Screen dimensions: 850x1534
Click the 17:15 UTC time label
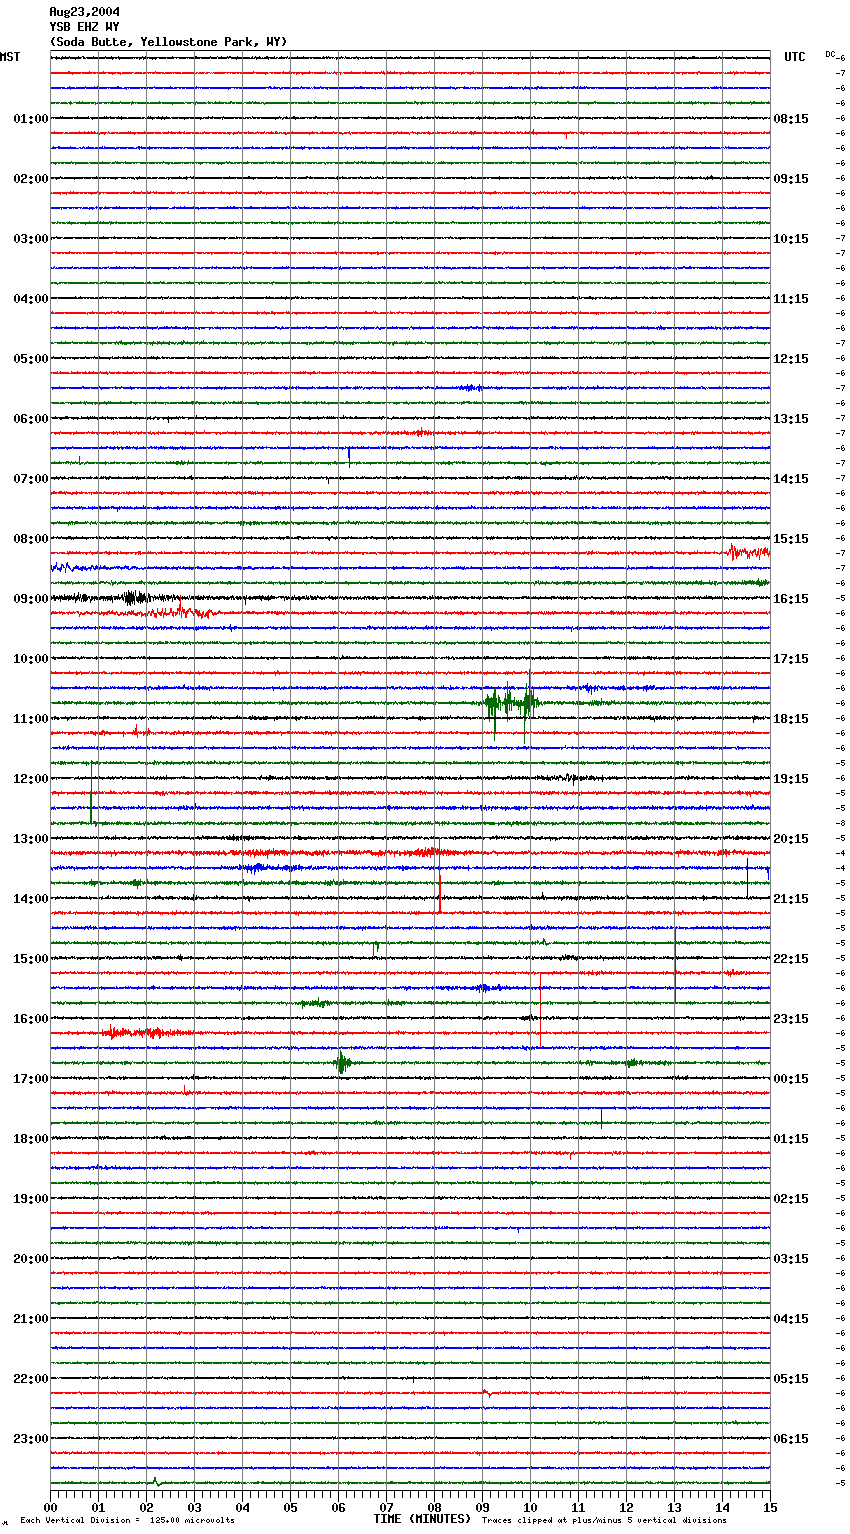click(x=791, y=659)
